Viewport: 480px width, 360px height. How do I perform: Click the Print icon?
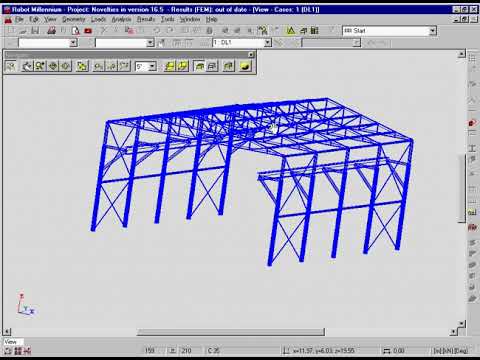[x=51, y=31]
